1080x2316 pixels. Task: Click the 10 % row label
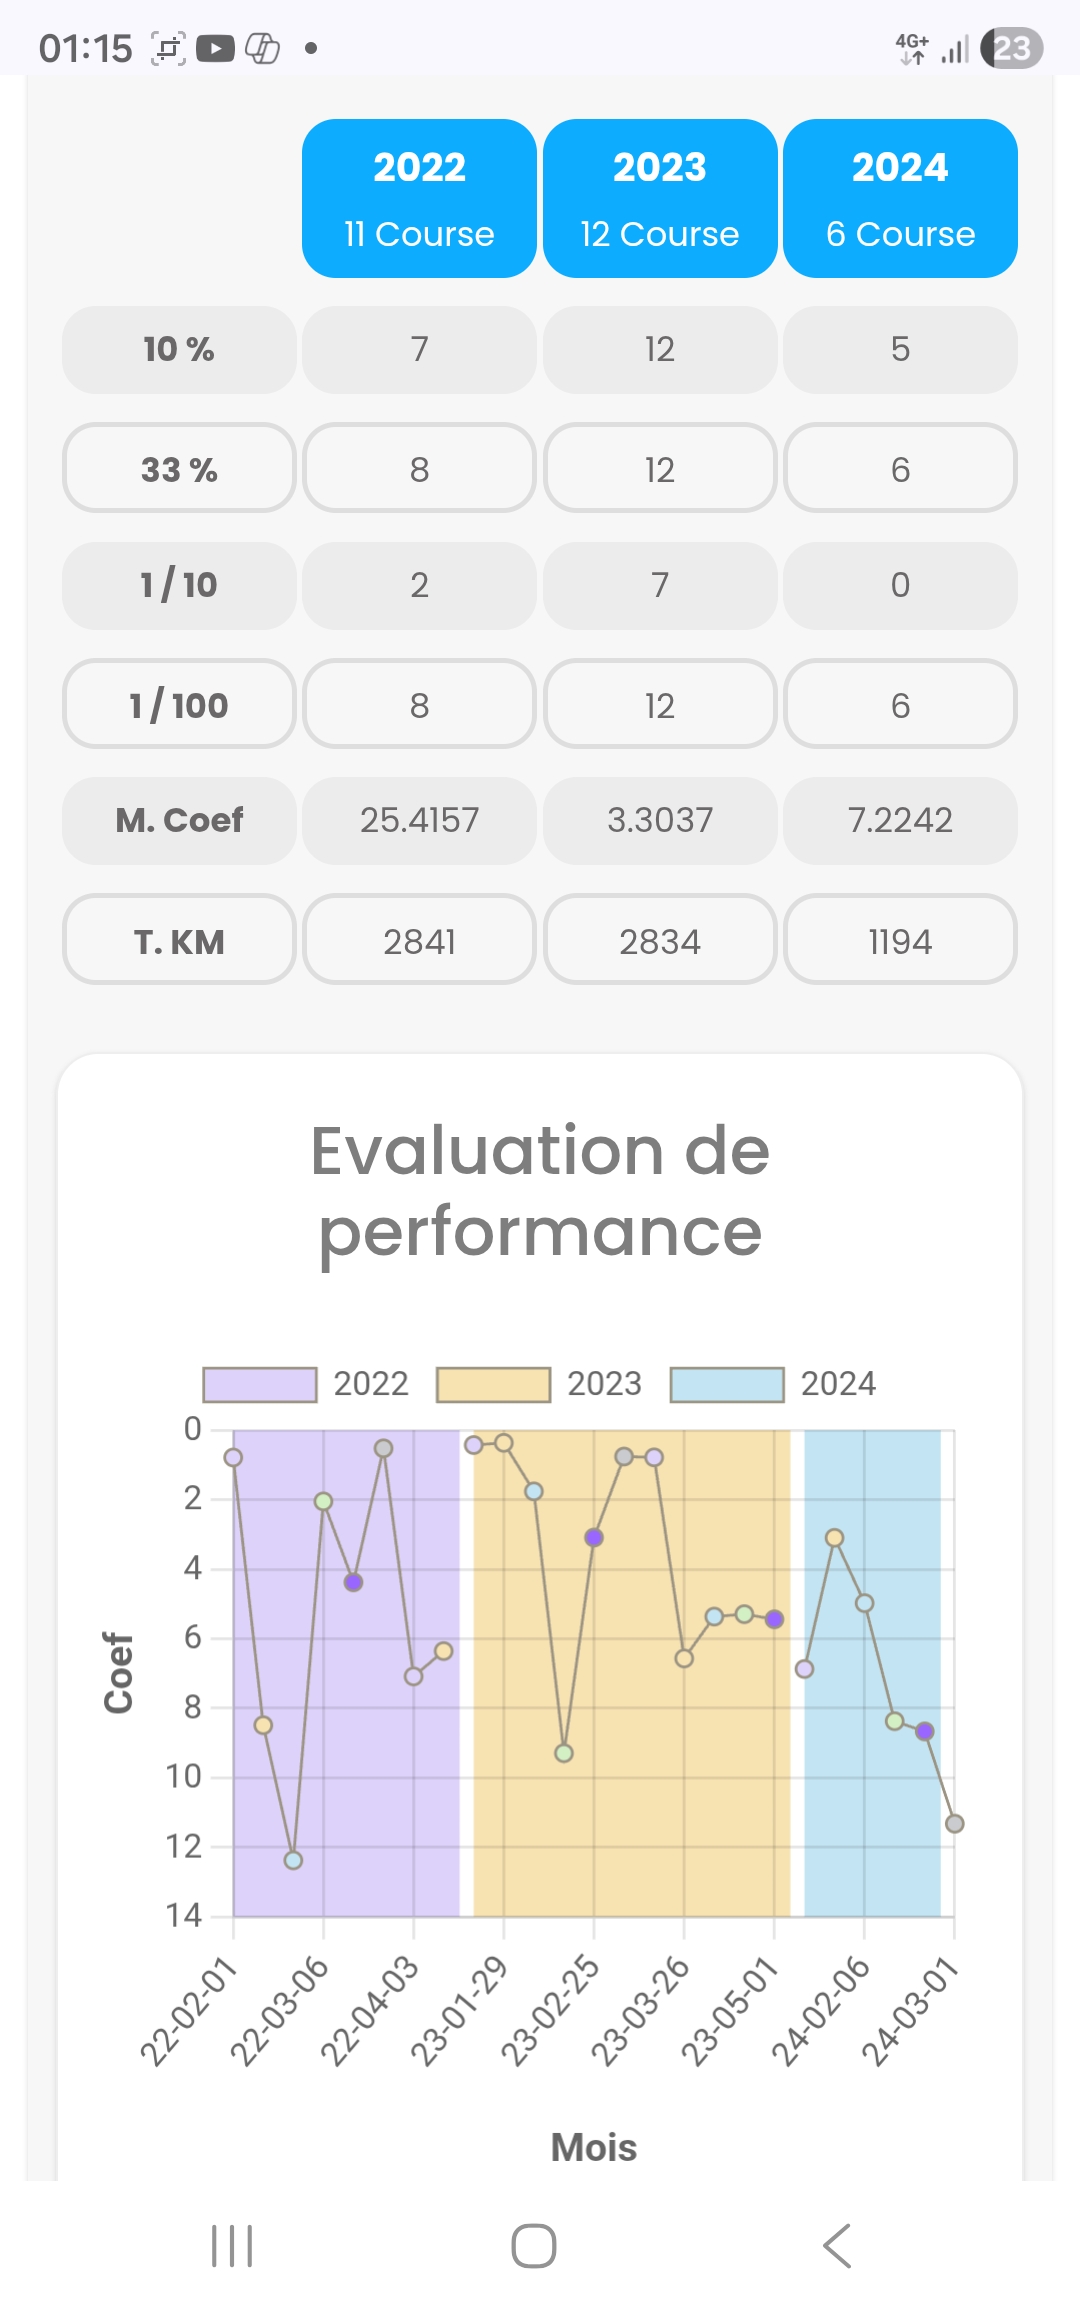click(179, 350)
